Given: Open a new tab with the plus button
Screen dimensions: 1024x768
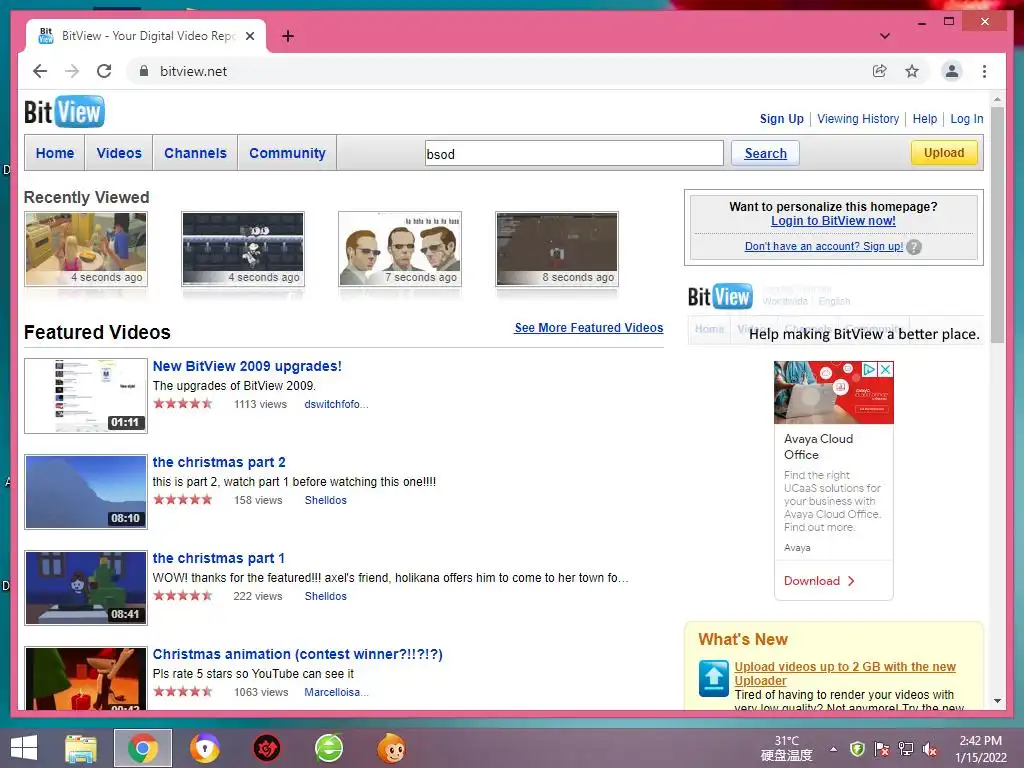Looking at the screenshot, I should point(288,36).
